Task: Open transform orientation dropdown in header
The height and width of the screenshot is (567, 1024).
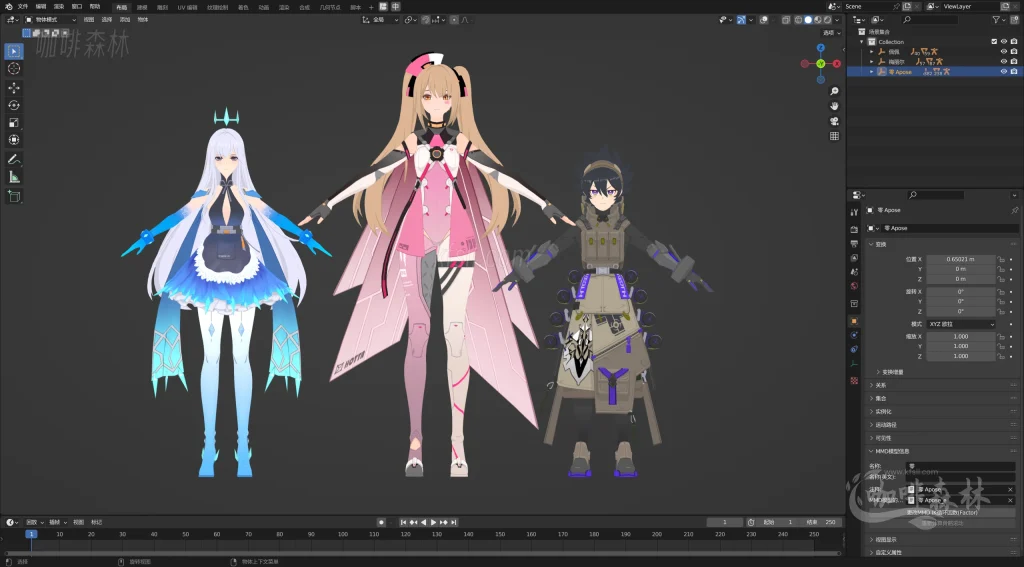Action: click(x=381, y=20)
